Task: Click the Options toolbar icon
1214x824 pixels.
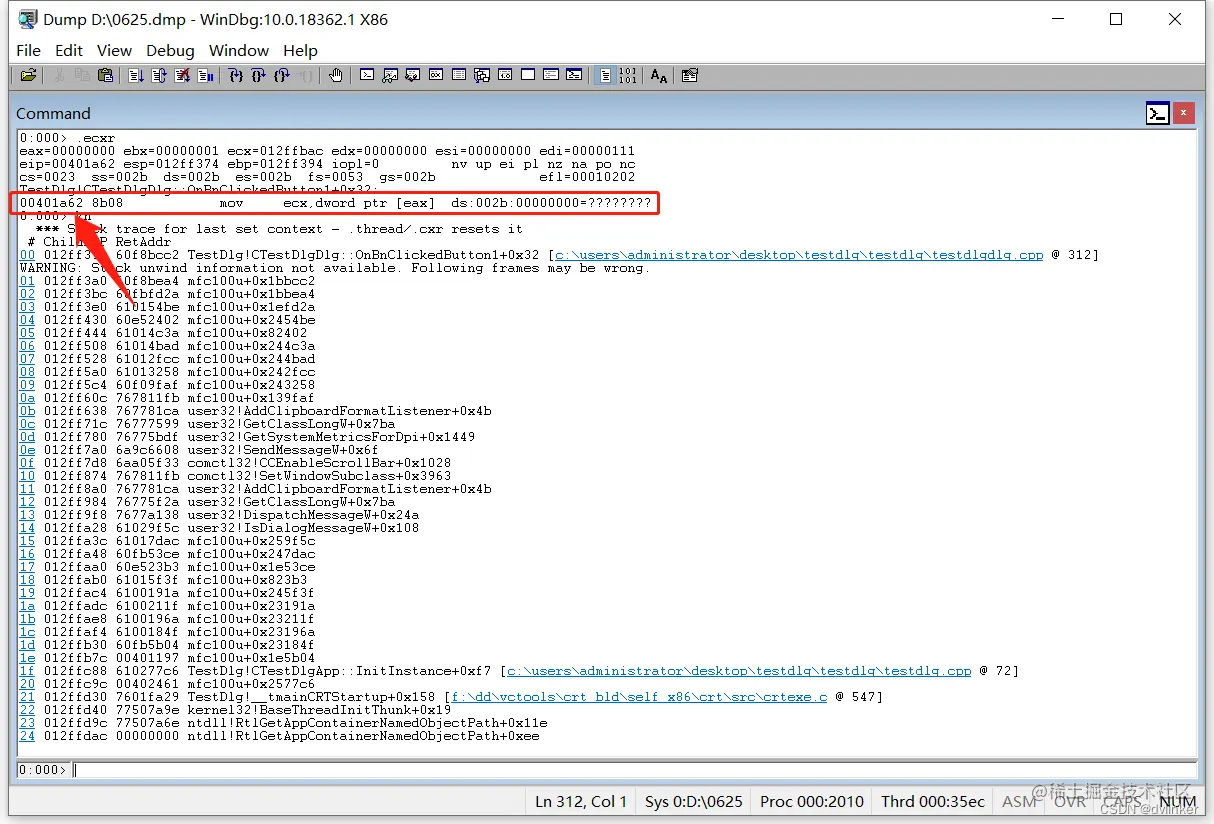Action: [x=689, y=75]
